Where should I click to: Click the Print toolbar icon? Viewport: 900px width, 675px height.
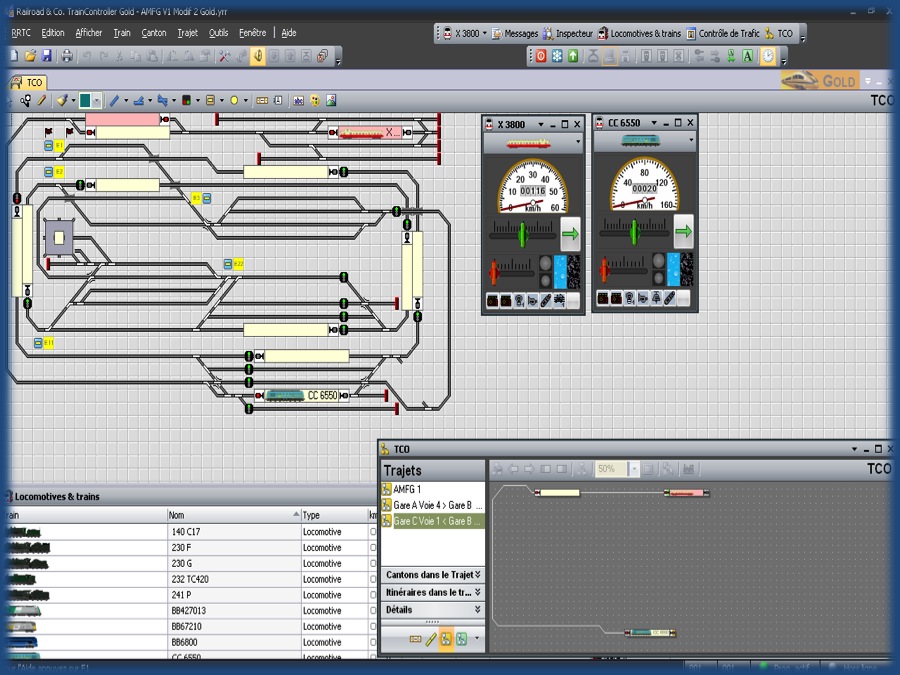coord(67,56)
